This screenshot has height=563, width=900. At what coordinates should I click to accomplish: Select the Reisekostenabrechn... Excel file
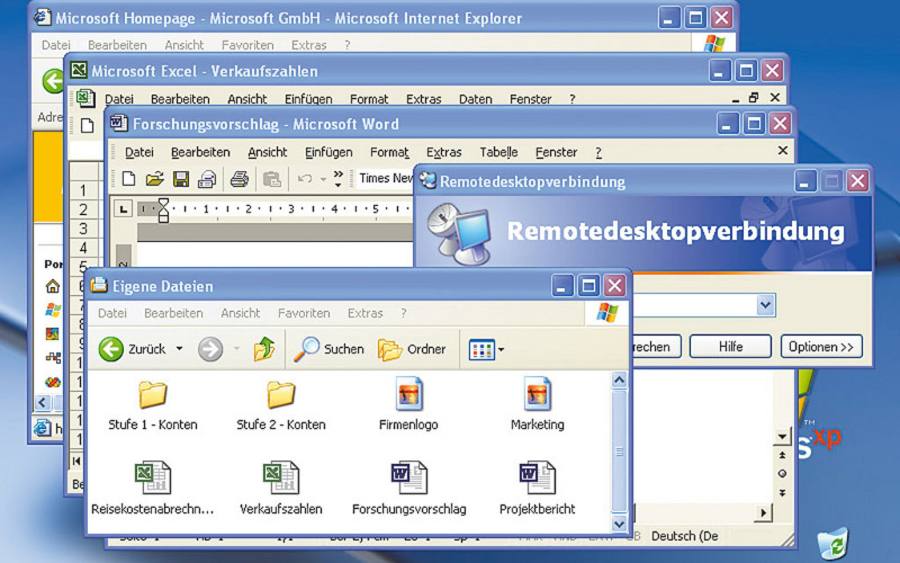point(153,489)
